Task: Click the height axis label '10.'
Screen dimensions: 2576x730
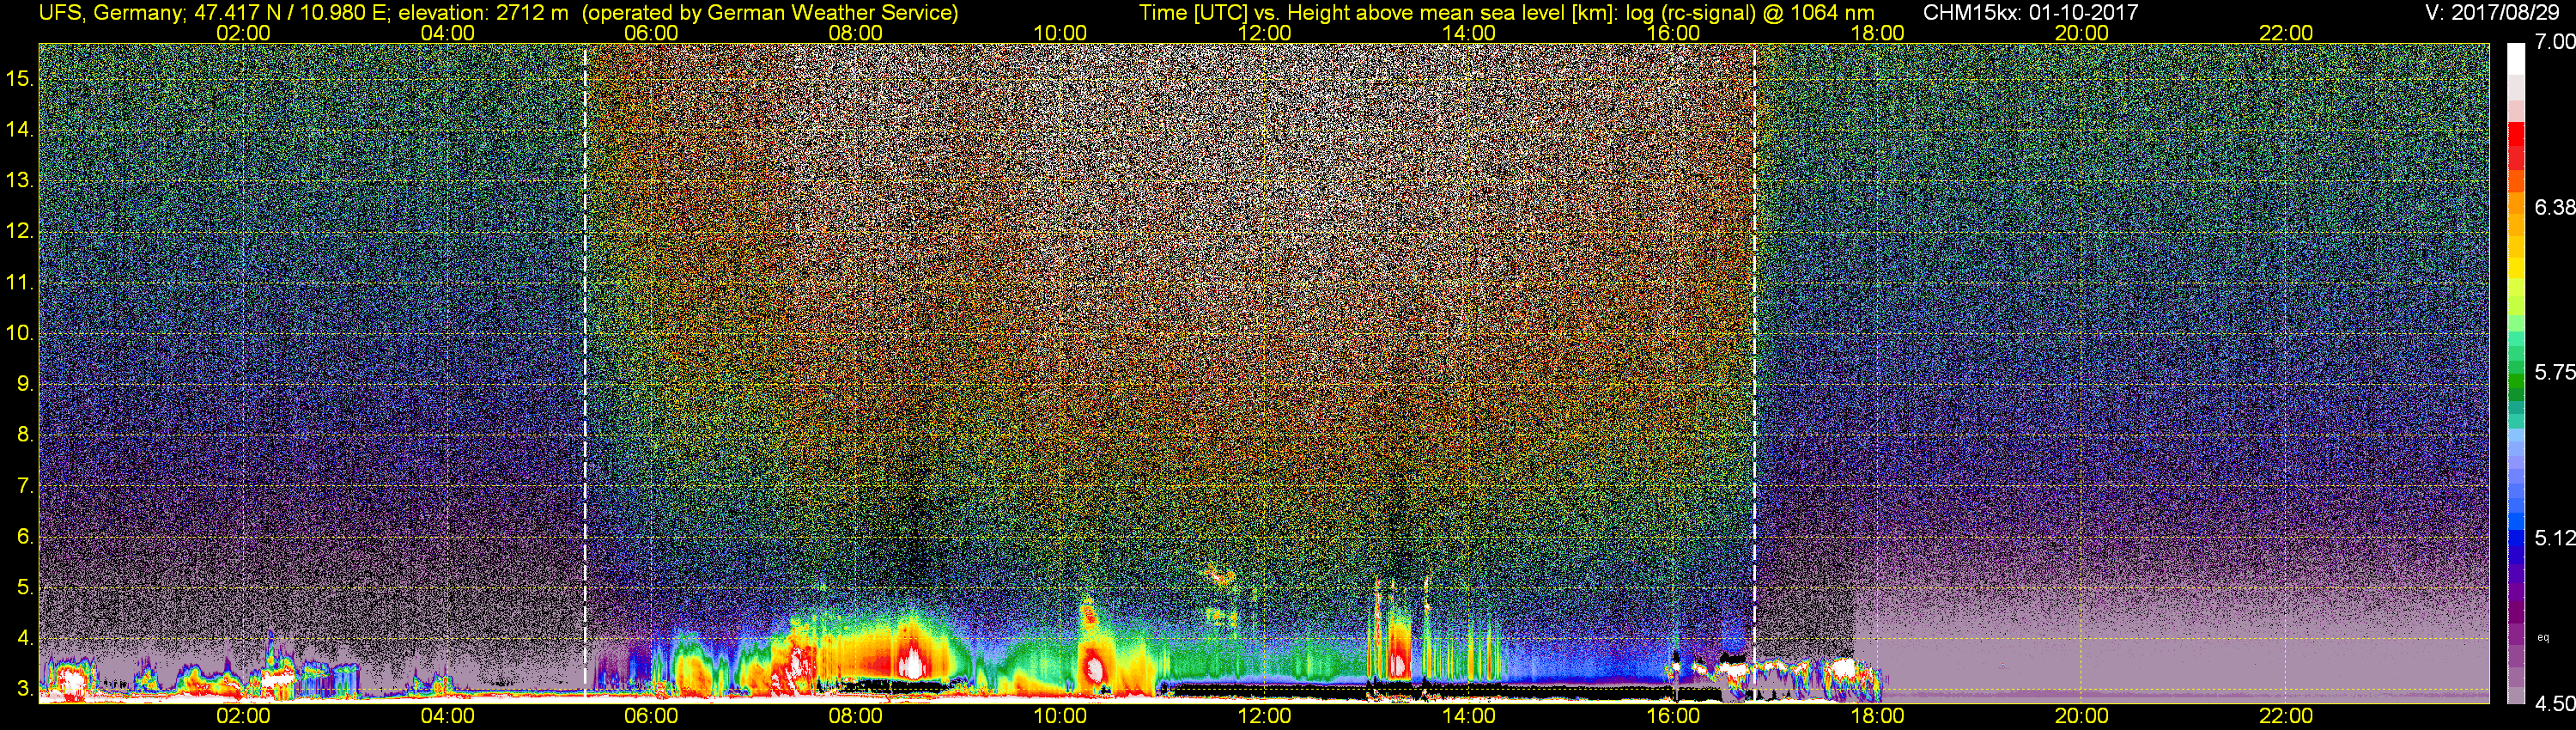Action: (20, 333)
